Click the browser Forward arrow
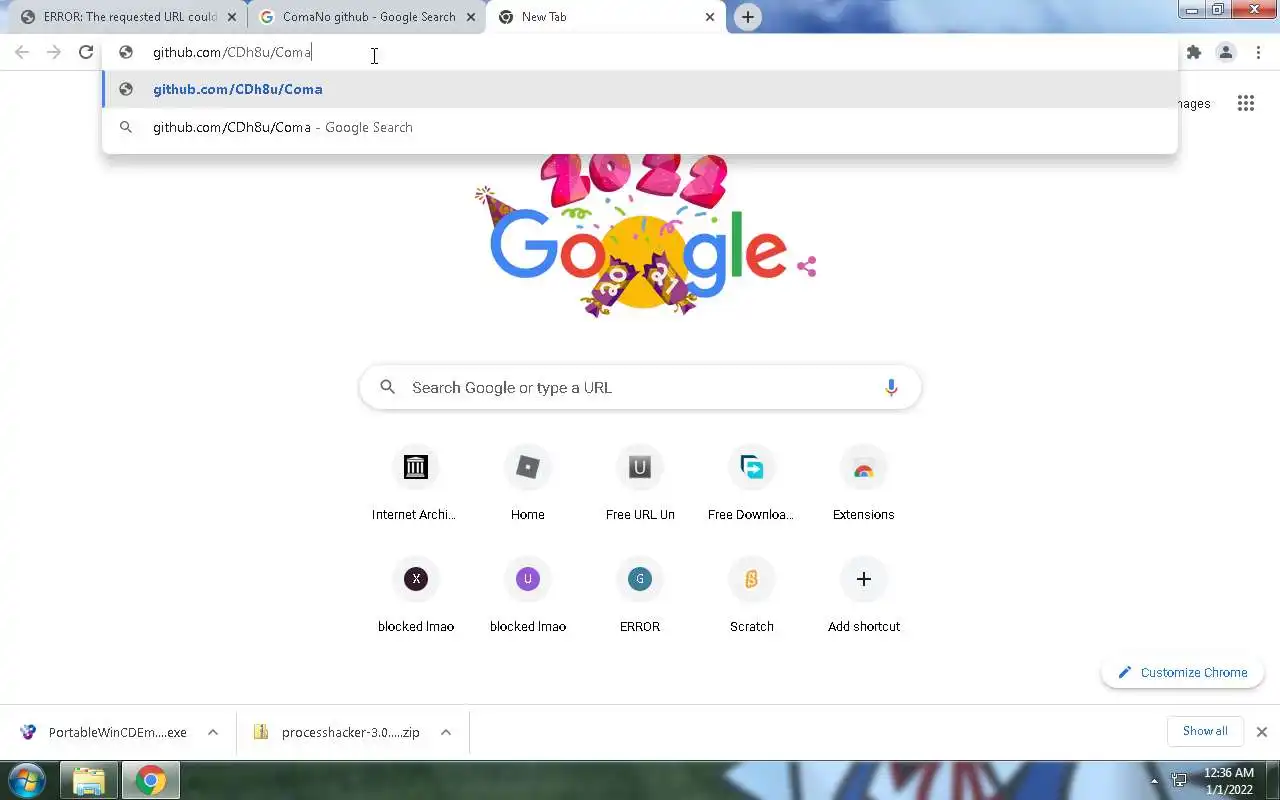This screenshot has width=1280, height=800. tap(54, 52)
